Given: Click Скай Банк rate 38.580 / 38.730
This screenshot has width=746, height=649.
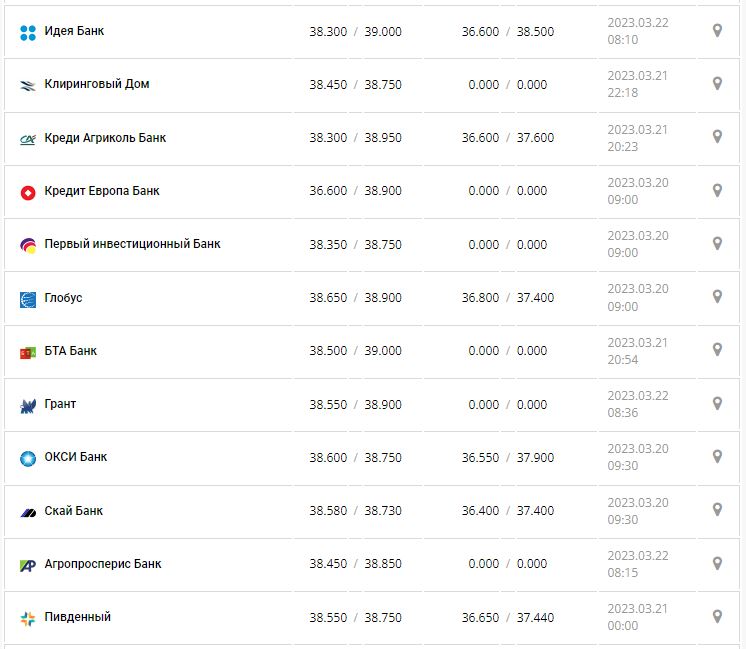Looking at the screenshot, I should click(x=355, y=511).
